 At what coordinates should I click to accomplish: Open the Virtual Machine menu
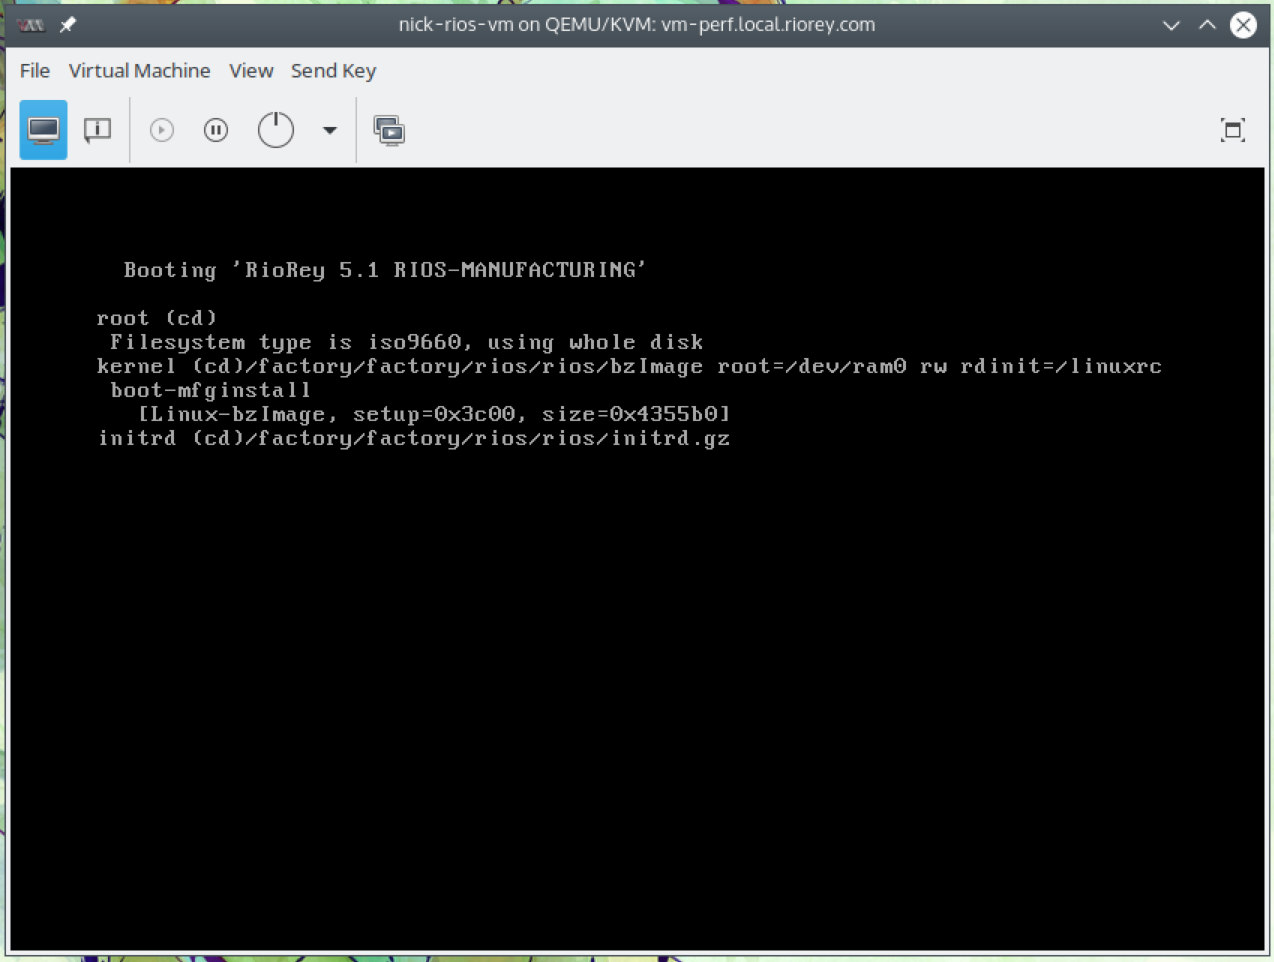click(x=140, y=71)
